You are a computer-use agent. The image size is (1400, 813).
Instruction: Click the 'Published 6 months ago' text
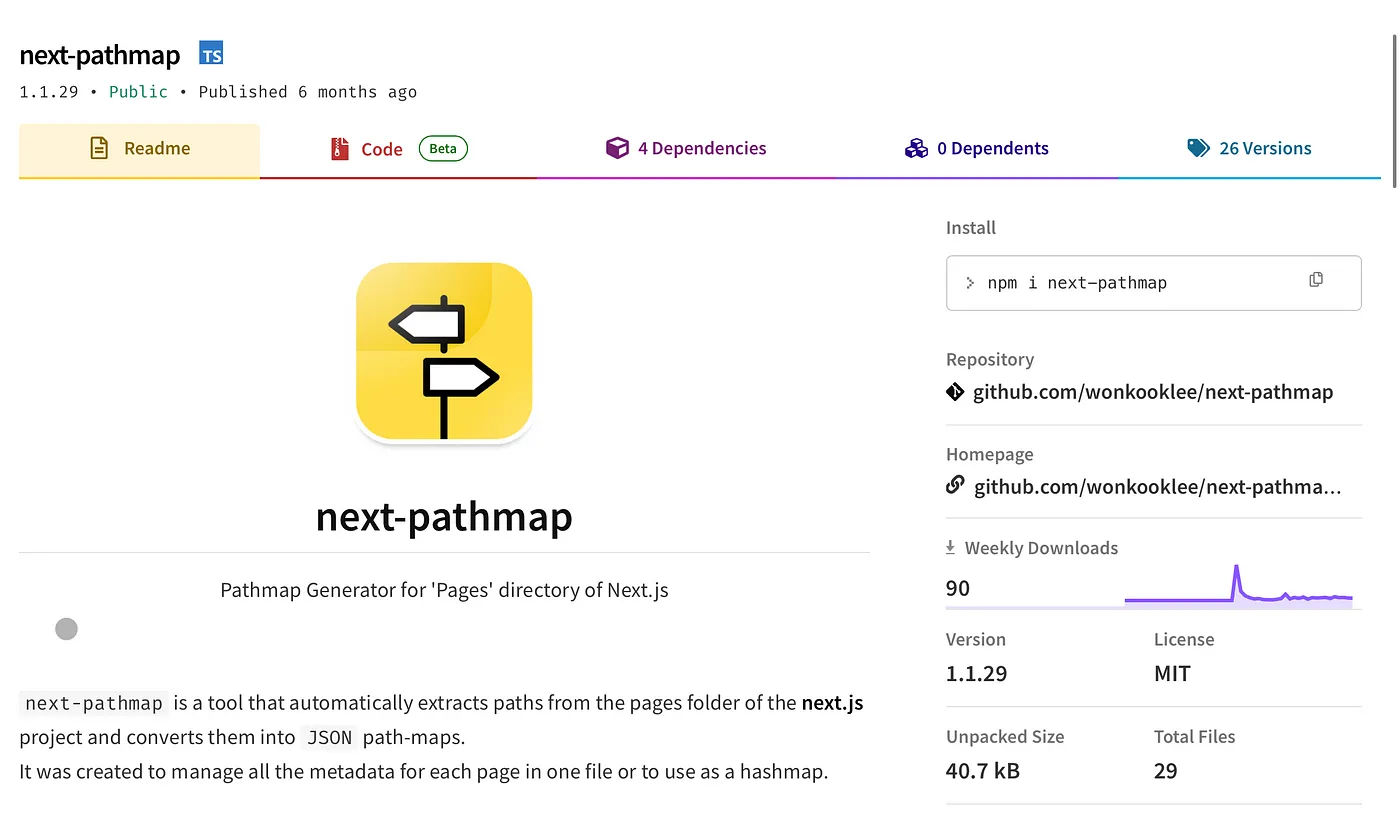click(307, 92)
